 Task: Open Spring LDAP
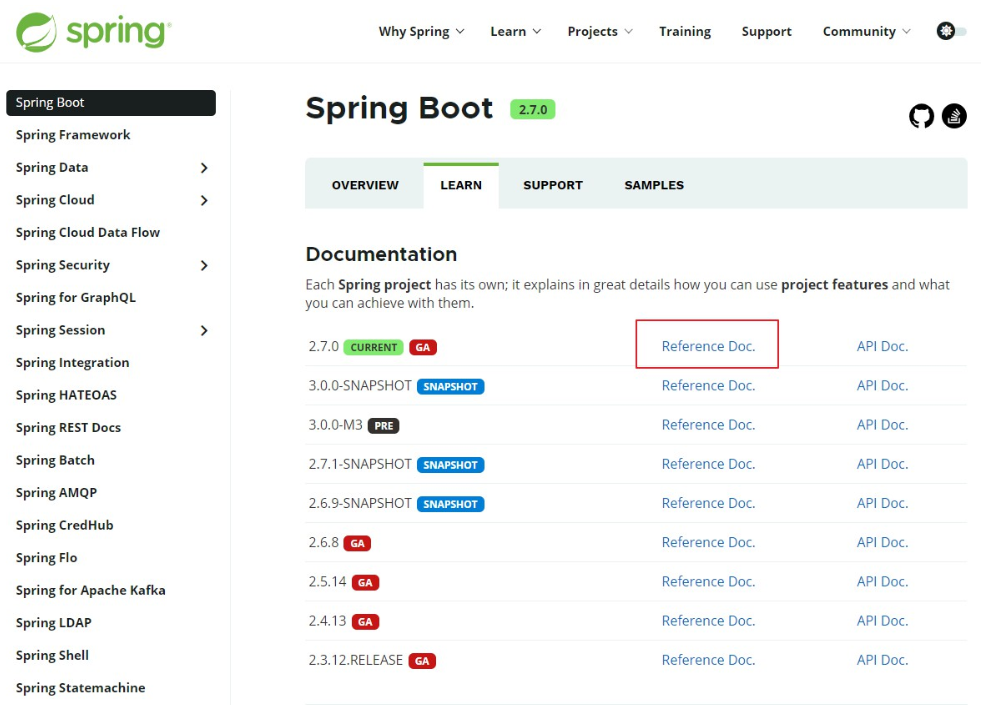pyautogui.click(x=54, y=623)
